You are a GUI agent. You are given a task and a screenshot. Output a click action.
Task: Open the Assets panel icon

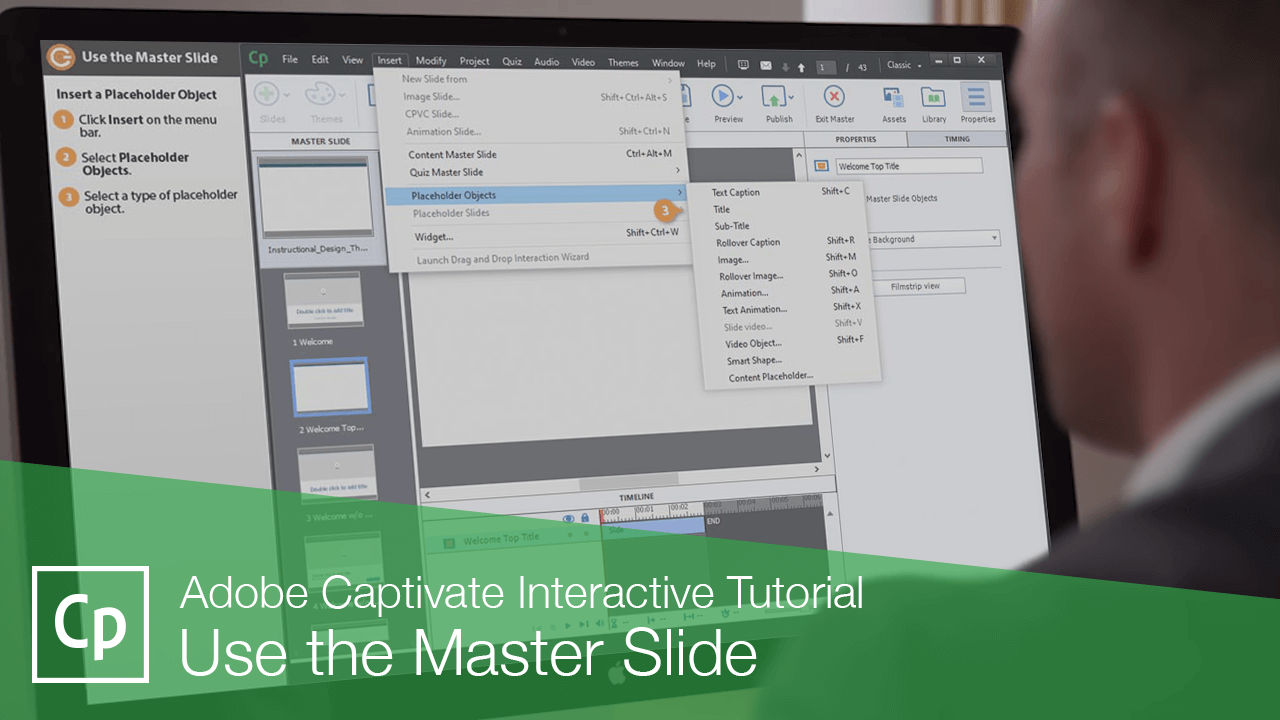click(893, 97)
